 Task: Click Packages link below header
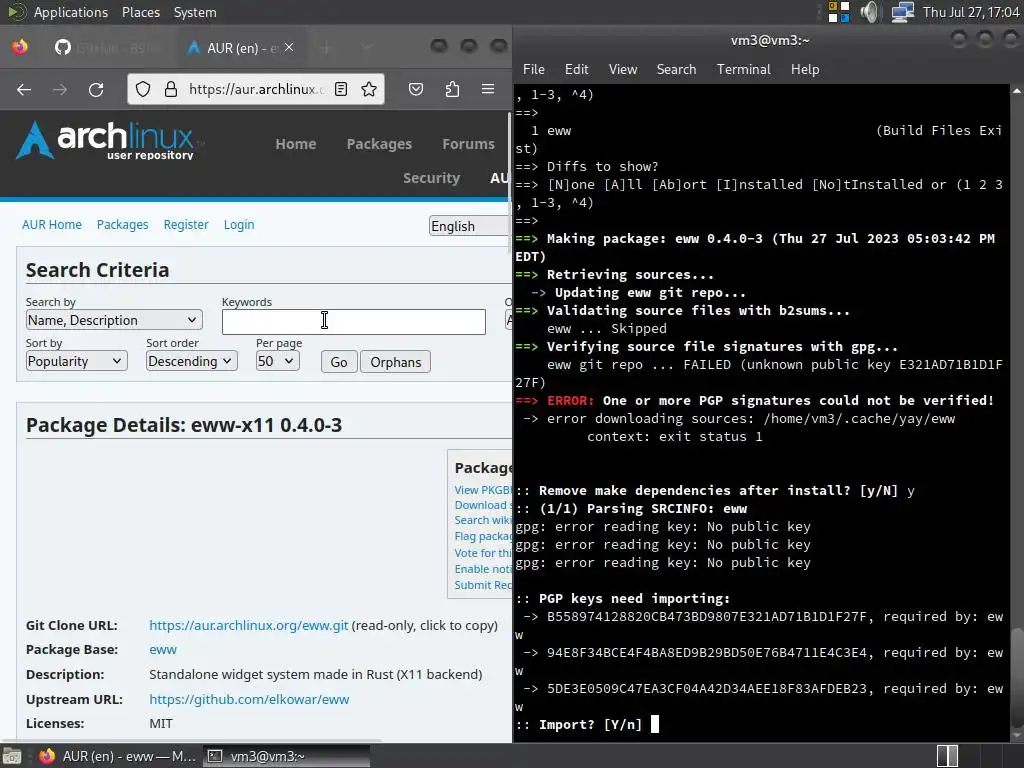click(x=122, y=225)
